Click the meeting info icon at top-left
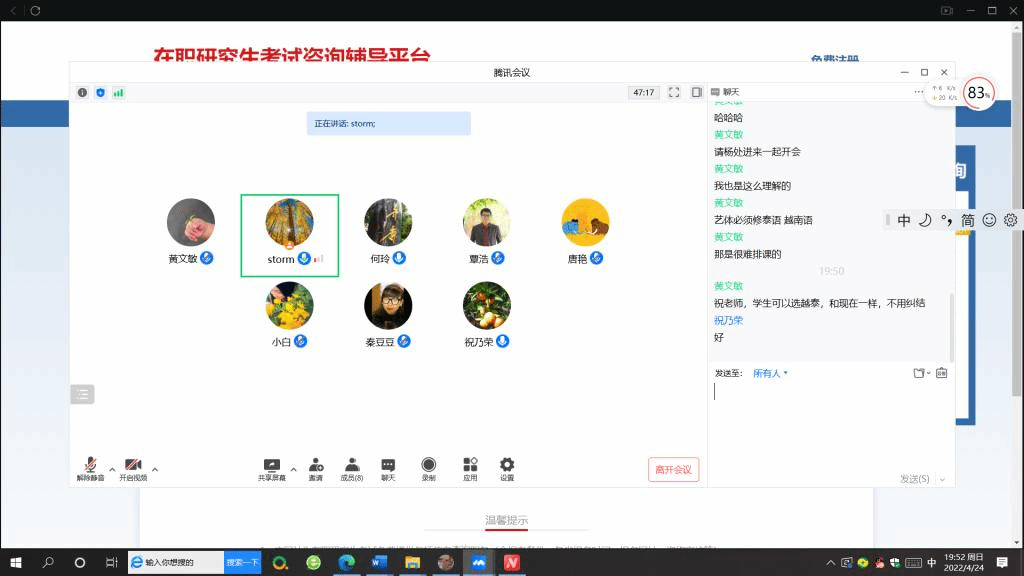The height and width of the screenshot is (576, 1024). pyautogui.click(x=83, y=92)
